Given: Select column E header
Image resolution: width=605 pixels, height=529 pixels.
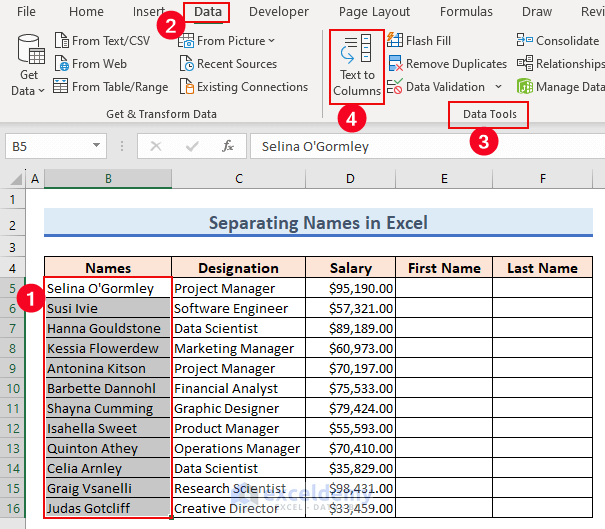Looking at the screenshot, I should [444, 179].
